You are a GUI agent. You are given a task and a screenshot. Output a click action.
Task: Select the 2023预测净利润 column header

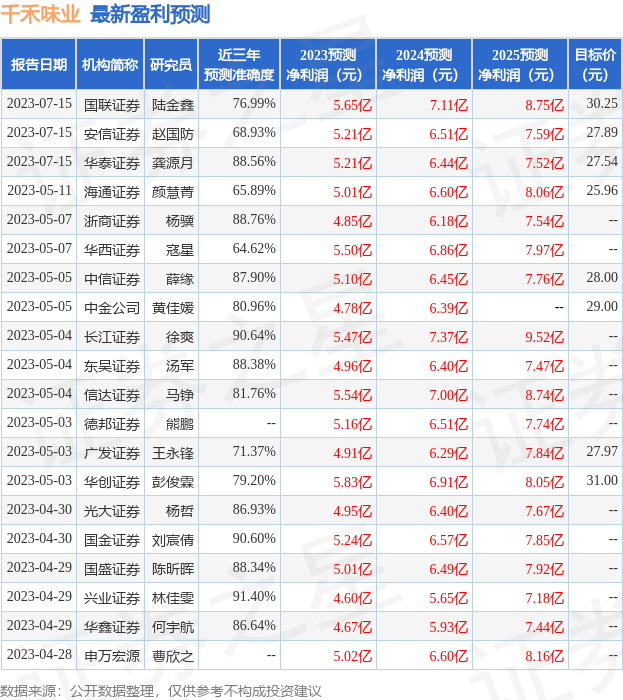328,65
